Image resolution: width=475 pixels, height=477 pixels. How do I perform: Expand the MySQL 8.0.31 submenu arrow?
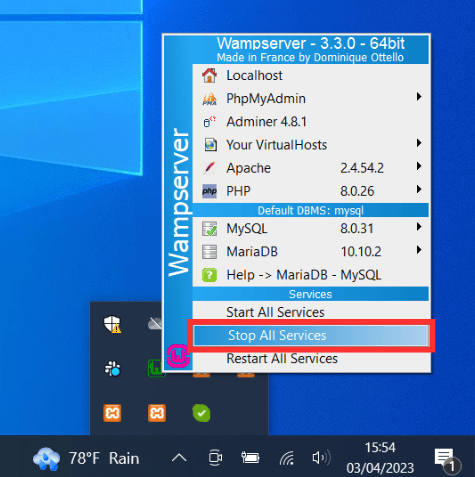click(x=419, y=227)
